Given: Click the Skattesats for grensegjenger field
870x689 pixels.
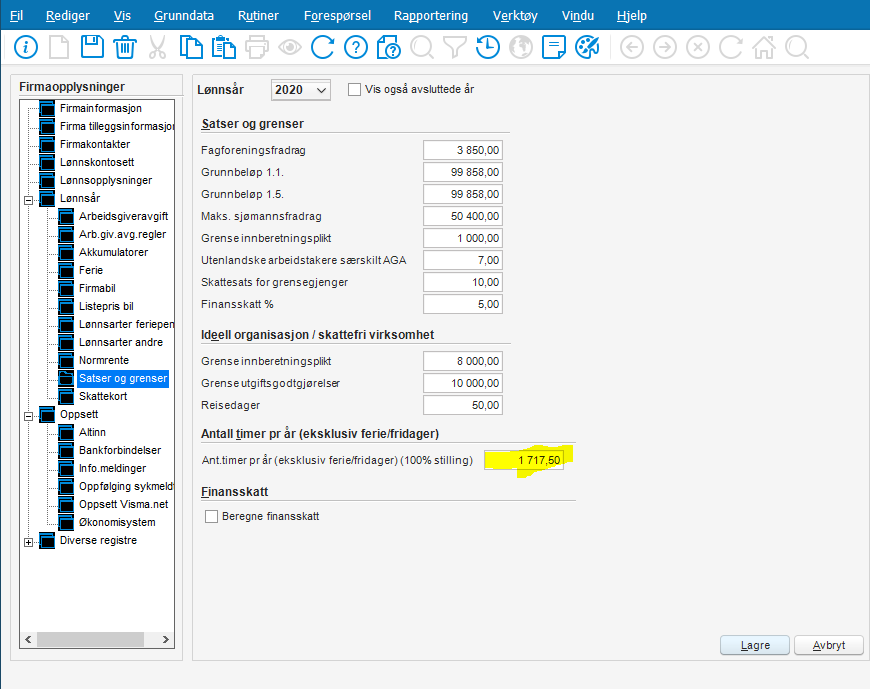Looking at the screenshot, I should (463, 282).
